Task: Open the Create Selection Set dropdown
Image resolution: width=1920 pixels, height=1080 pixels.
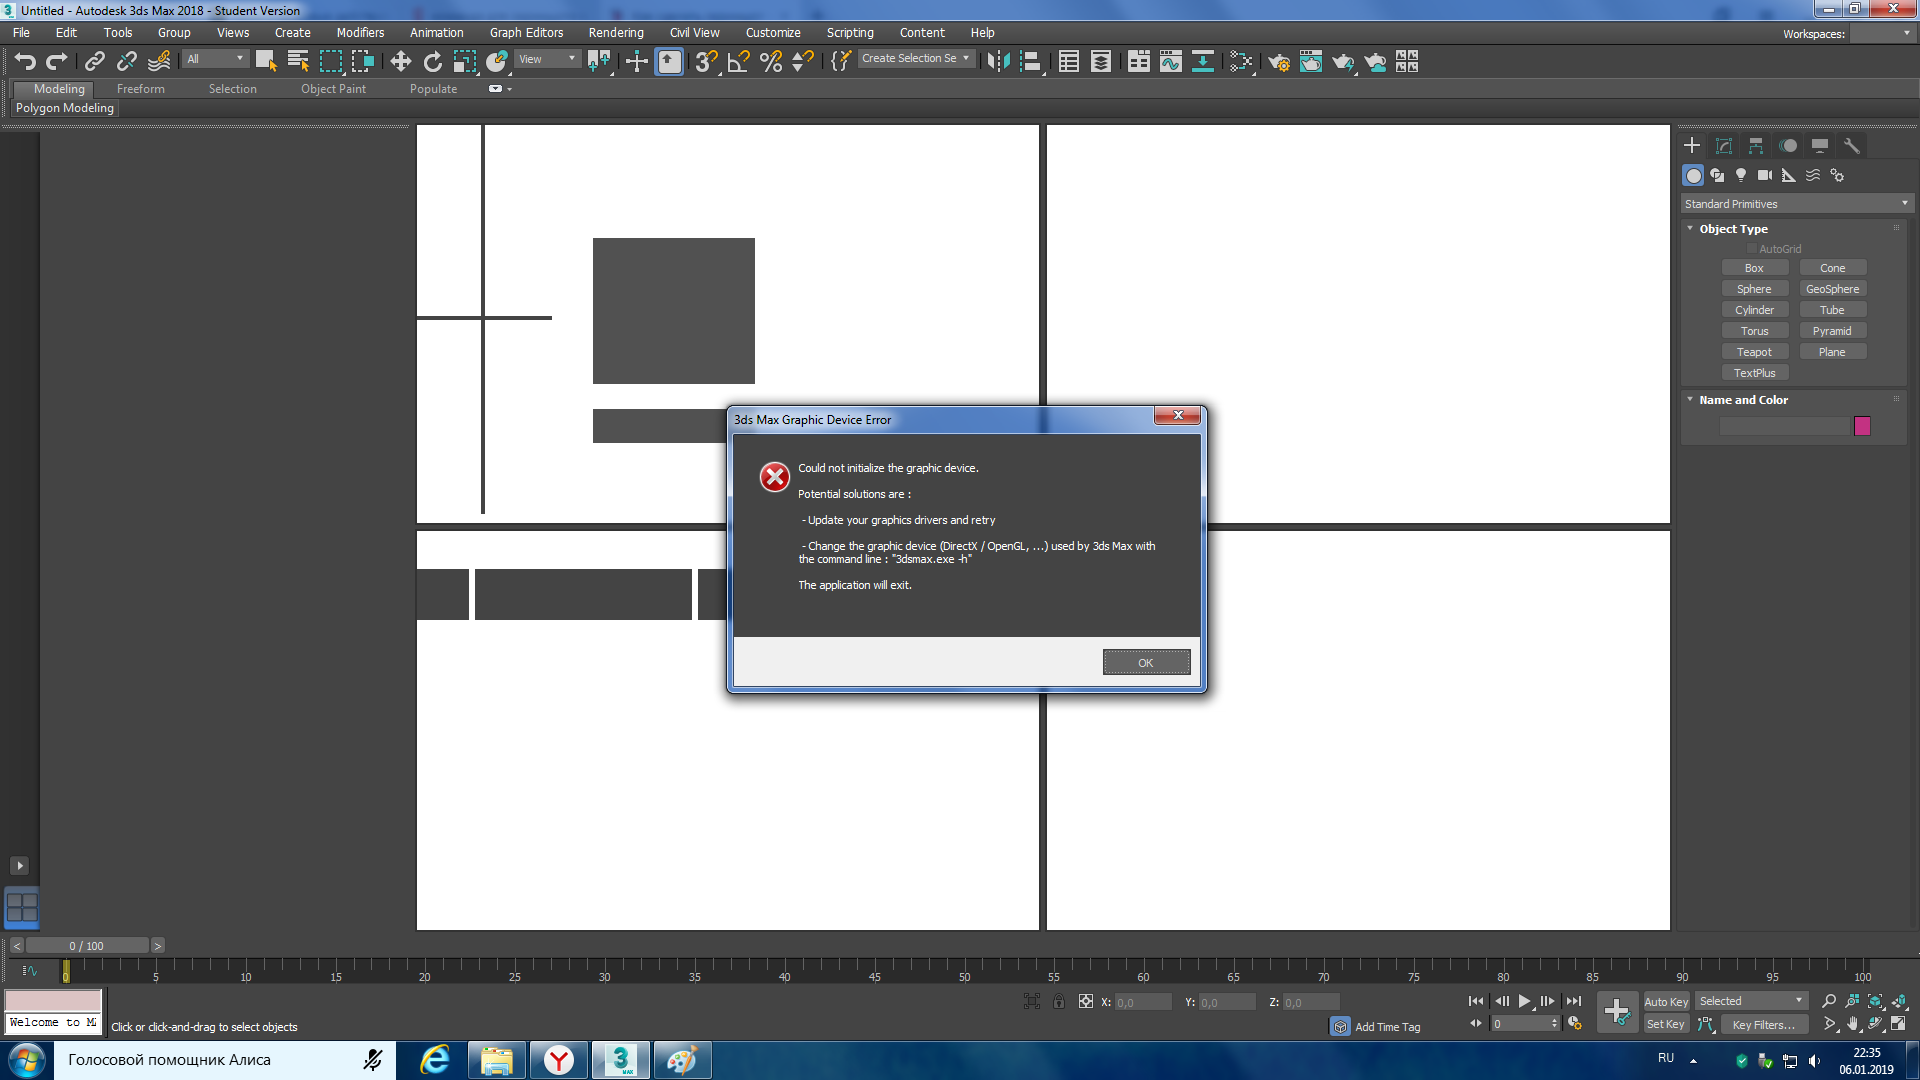Action: [x=916, y=59]
